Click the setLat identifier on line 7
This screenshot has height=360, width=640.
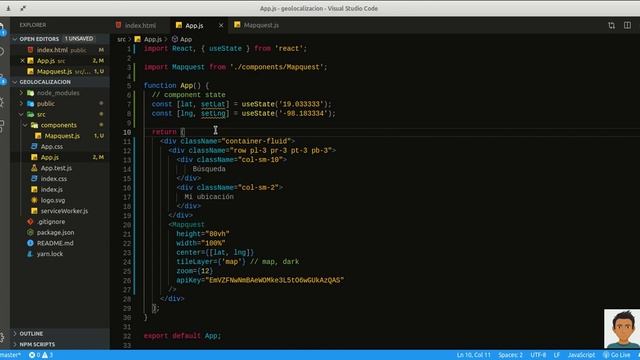[x=213, y=104]
